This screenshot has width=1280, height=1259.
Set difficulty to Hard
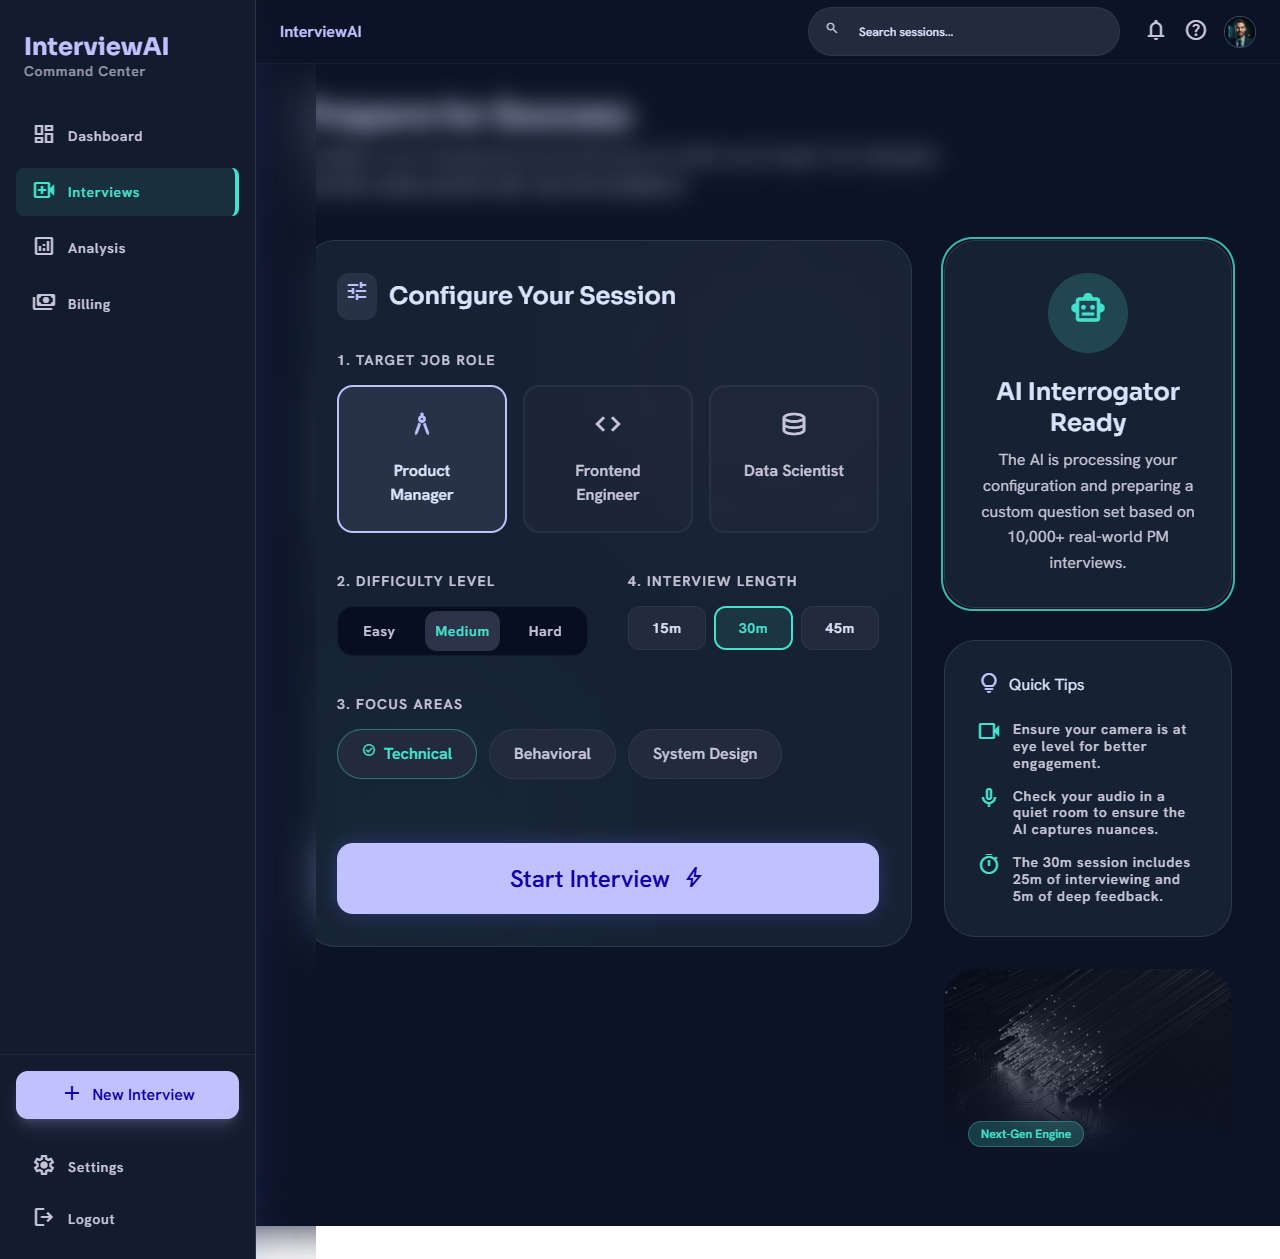pyautogui.click(x=545, y=631)
